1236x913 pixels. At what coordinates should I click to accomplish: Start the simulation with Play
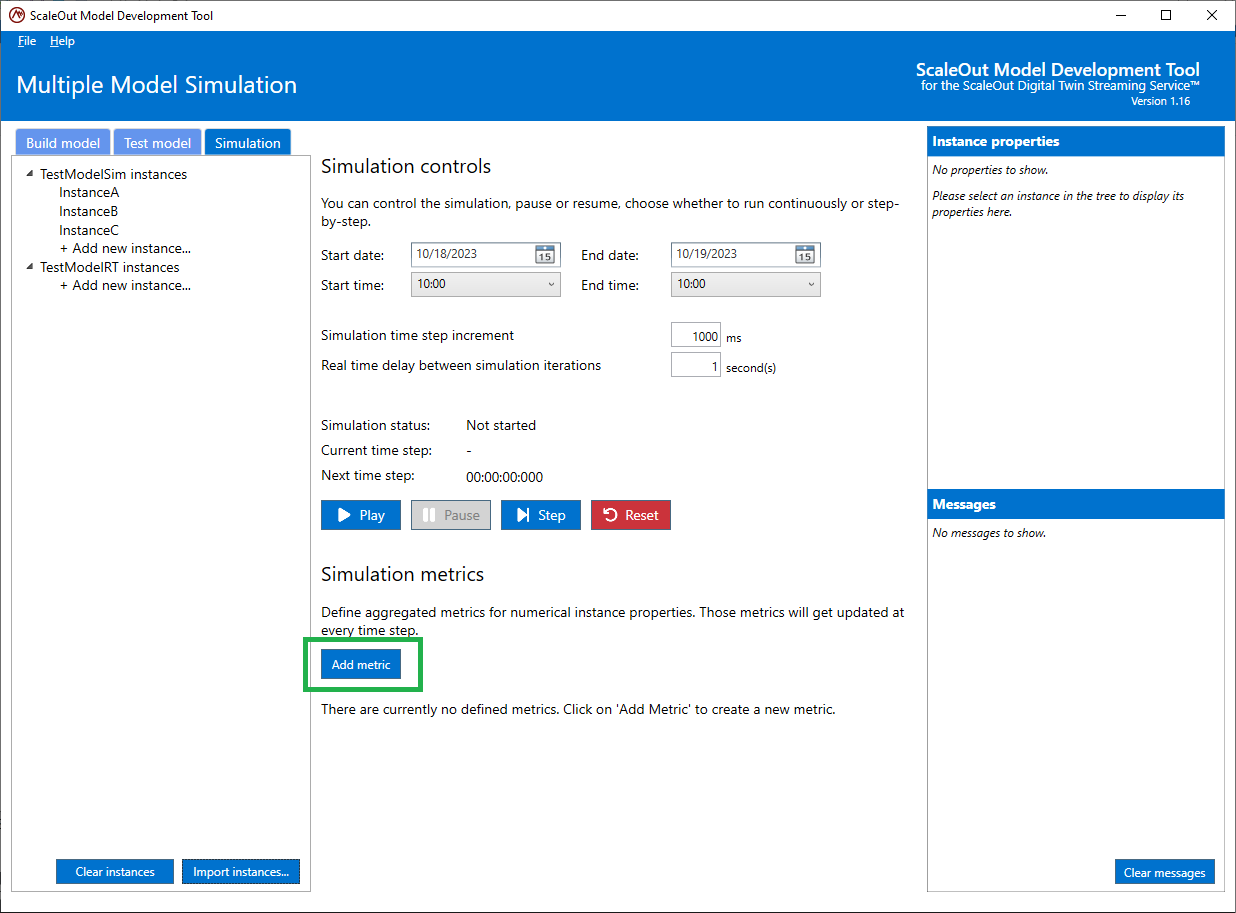click(x=361, y=515)
